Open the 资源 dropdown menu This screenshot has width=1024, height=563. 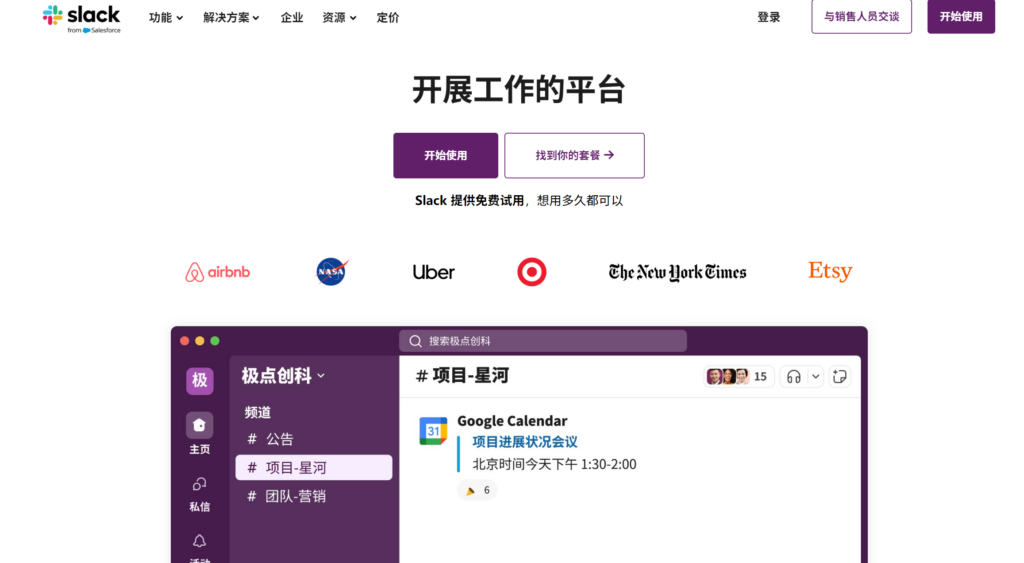(339, 18)
